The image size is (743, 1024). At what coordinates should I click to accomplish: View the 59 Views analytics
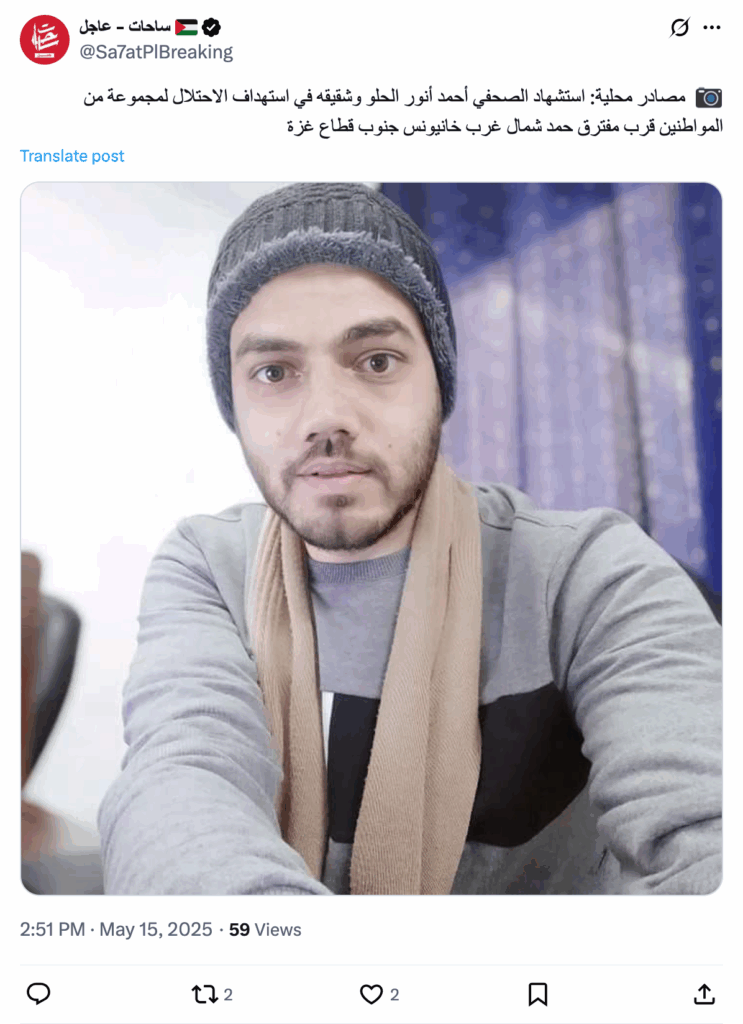coord(265,929)
